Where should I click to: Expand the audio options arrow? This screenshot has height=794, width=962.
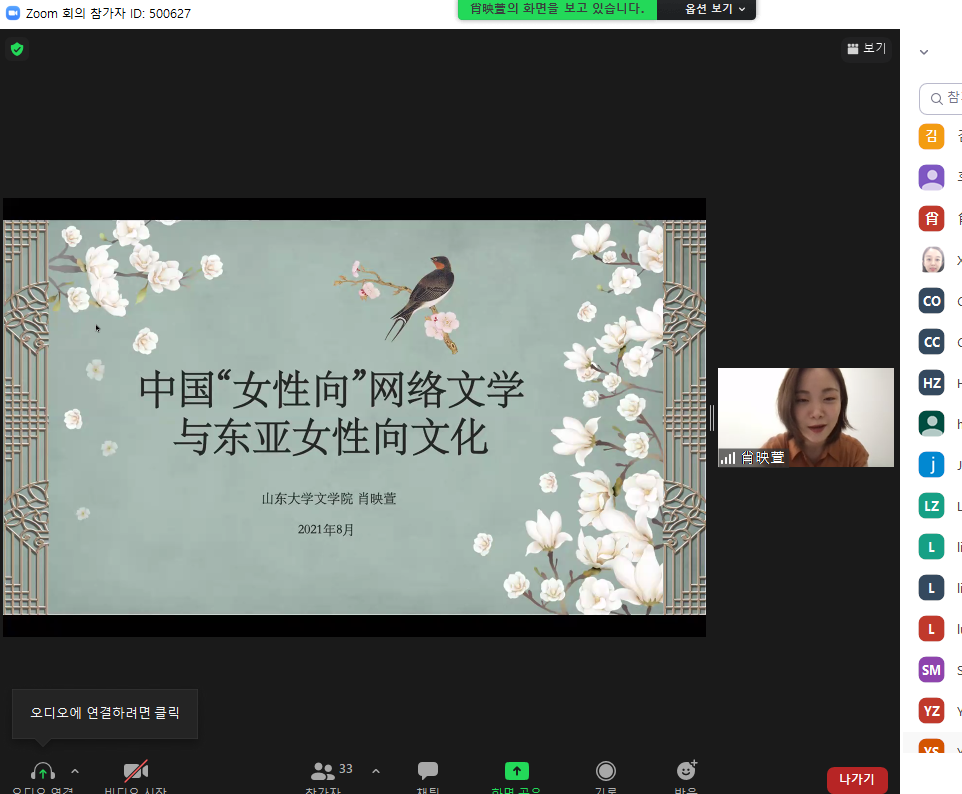(75, 771)
